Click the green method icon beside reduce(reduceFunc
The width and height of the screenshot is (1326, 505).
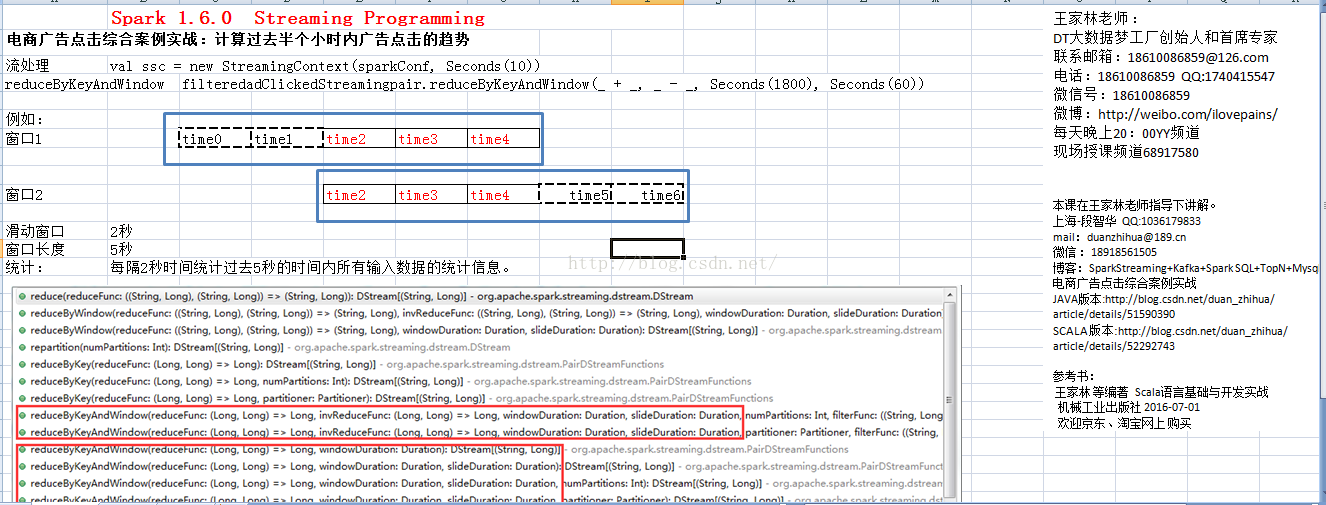(x=22, y=297)
